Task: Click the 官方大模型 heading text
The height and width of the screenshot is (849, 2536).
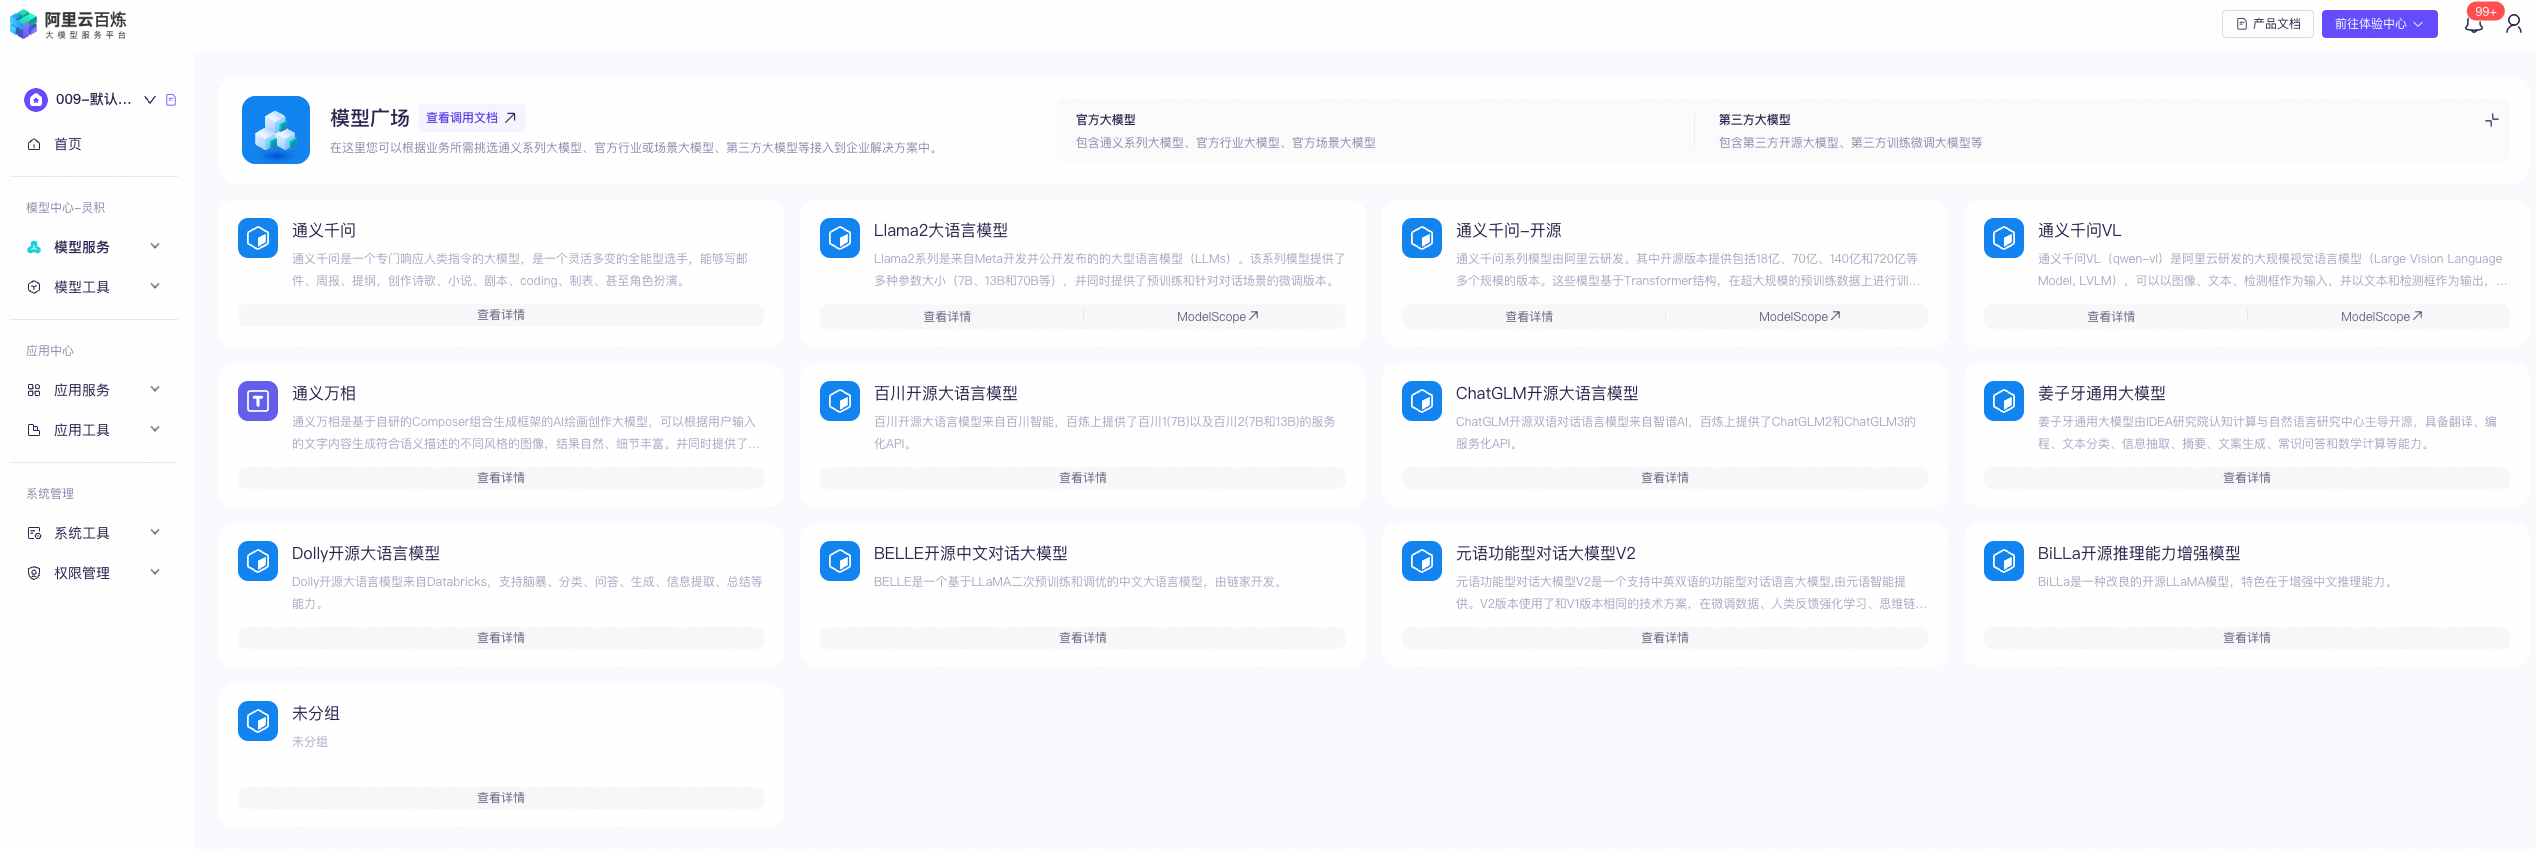Action: [x=1106, y=120]
